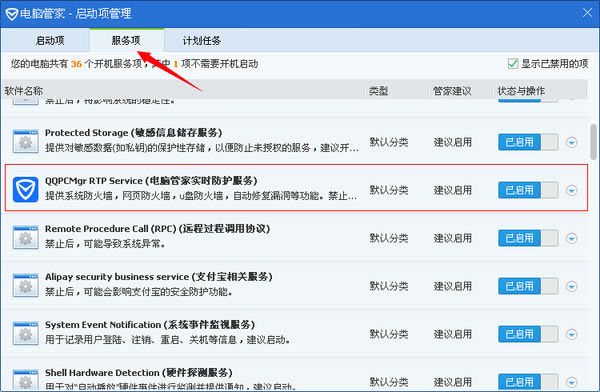Click the vertical scrollbar thumb of the service list
Screen dimensions: 600x392
click(x=593, y=142)
